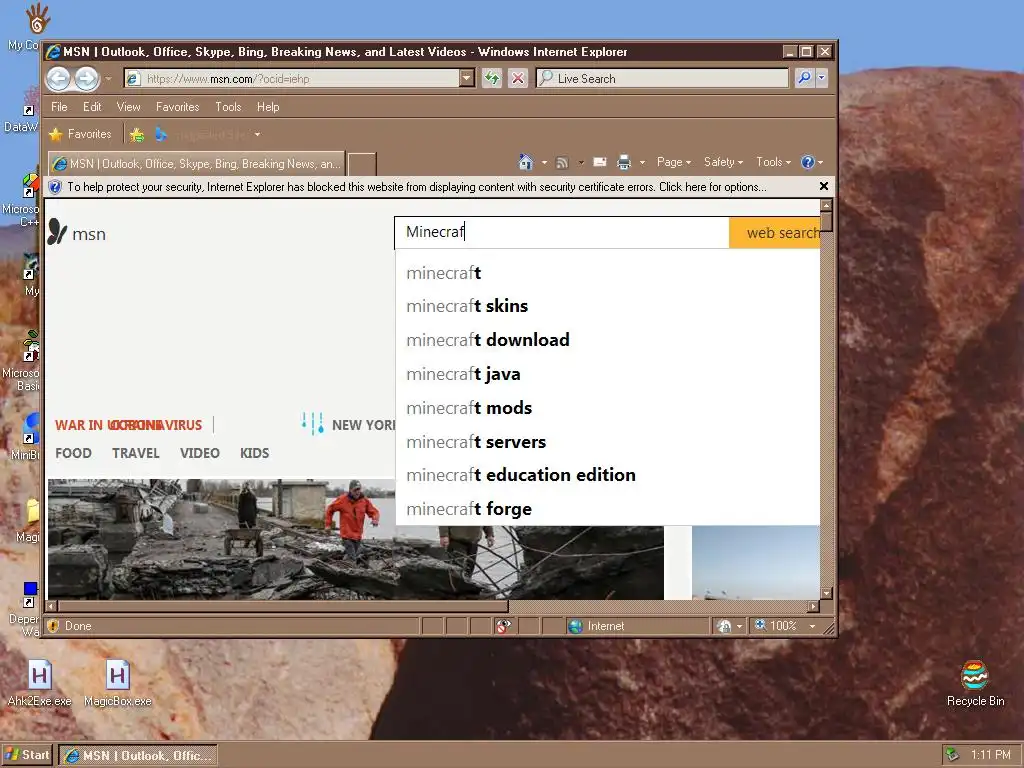Click the Live Search magnifier button

click(x=804, y=78)
